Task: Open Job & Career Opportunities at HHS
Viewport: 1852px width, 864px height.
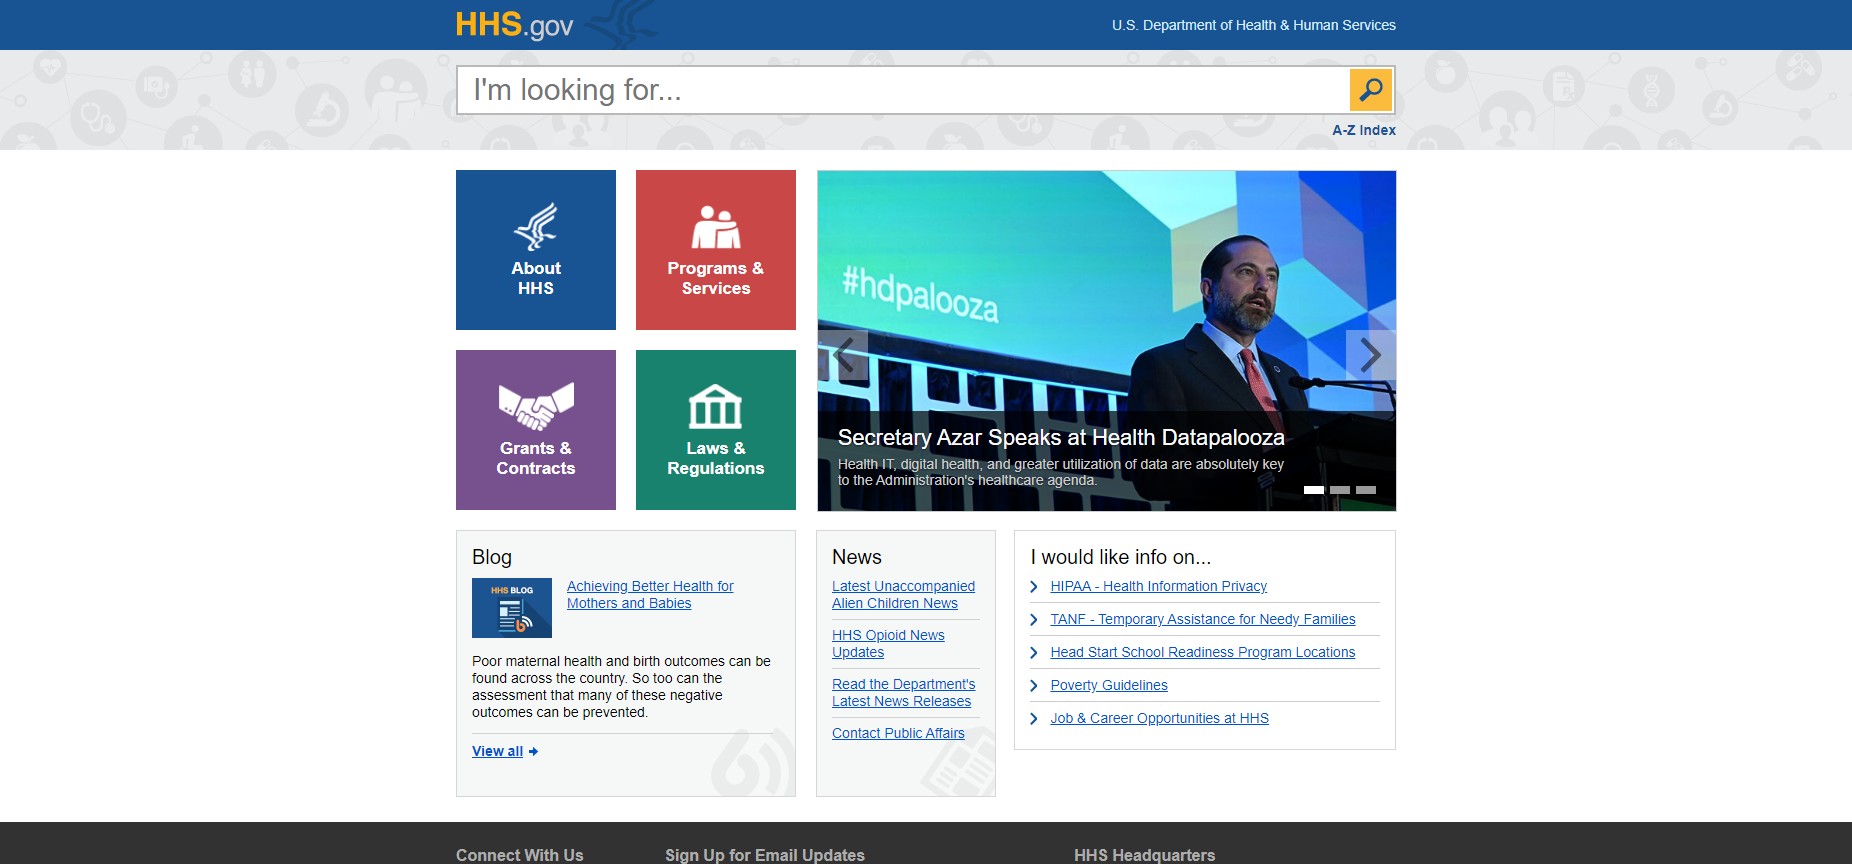Action: pos(1159,718)
